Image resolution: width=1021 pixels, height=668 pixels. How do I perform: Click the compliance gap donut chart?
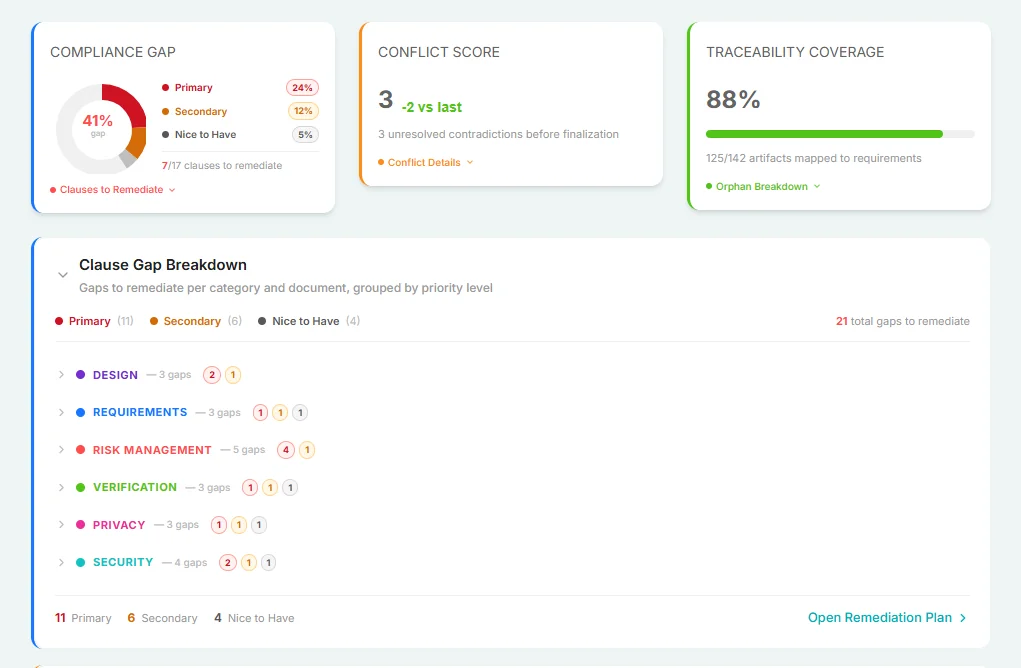click(100, 129)
